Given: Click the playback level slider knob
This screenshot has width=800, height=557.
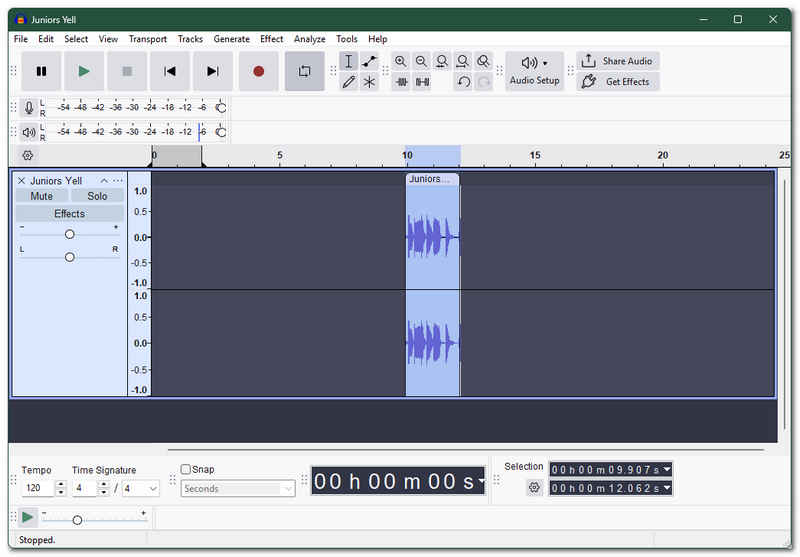Looking at the screenshot, I should pos(221,132).
